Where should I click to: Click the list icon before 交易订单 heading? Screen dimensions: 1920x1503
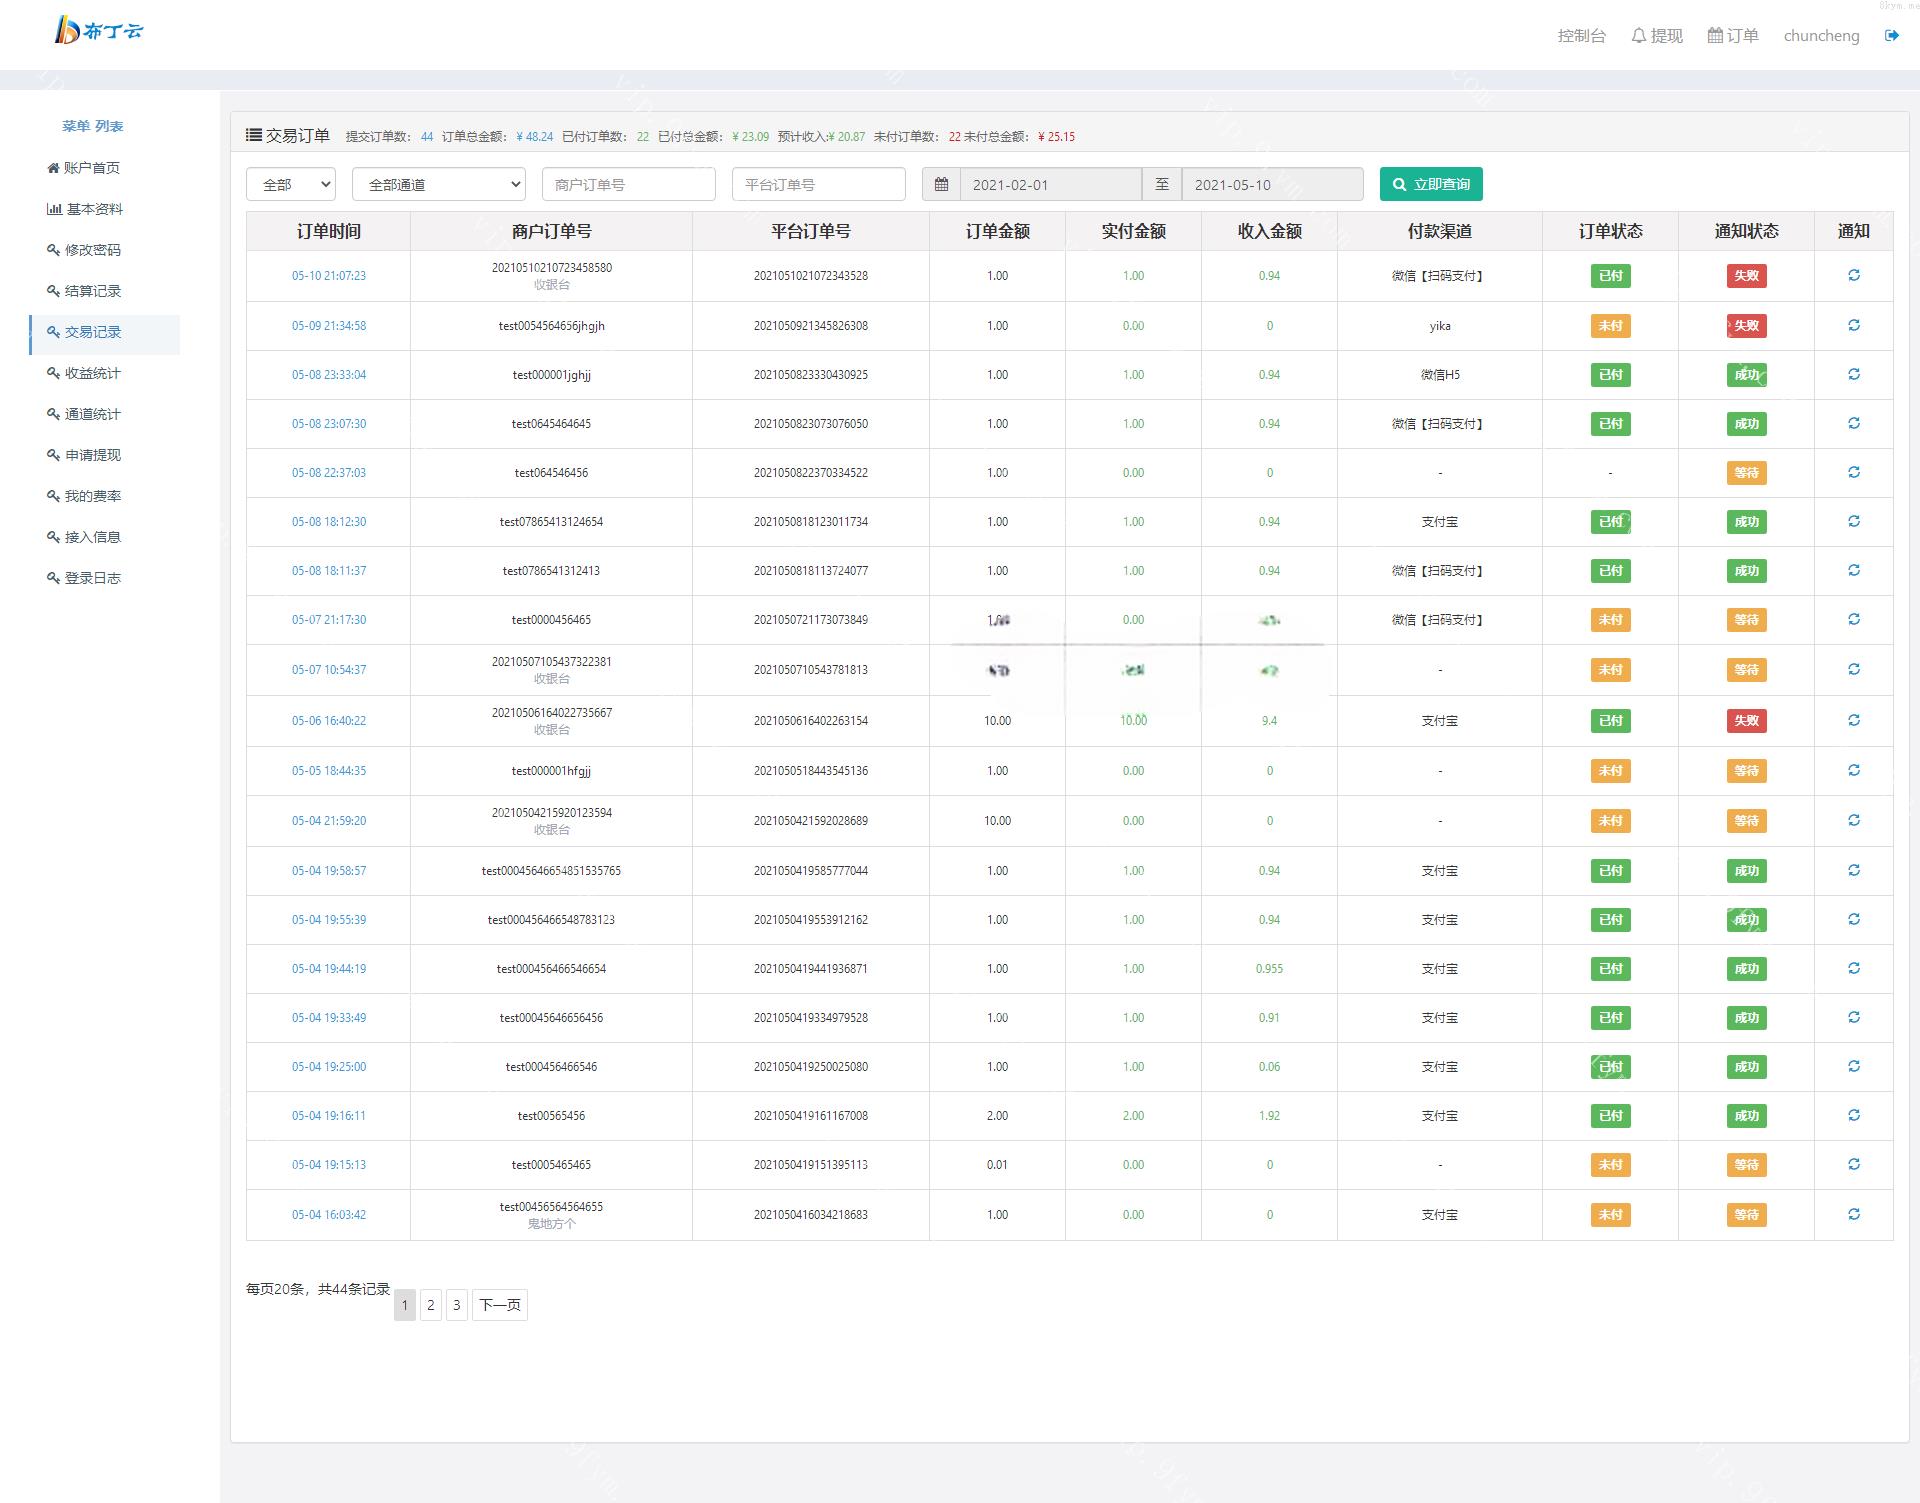click(252, 134)
